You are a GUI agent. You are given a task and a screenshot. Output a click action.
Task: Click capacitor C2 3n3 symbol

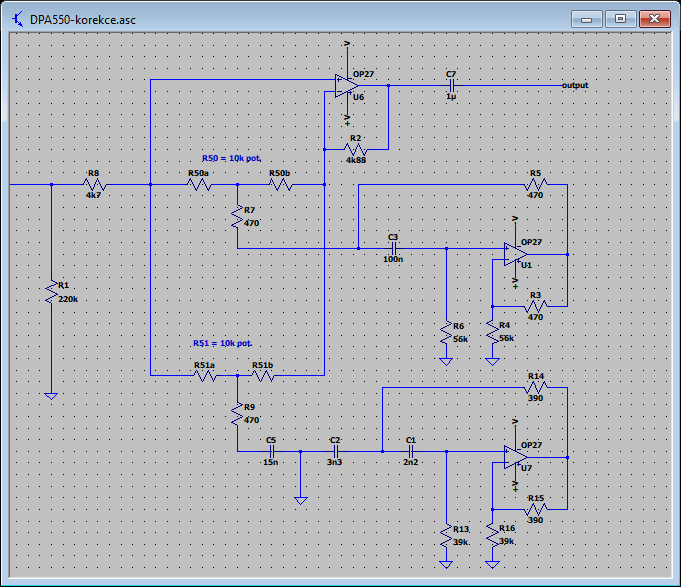point(335,452)
